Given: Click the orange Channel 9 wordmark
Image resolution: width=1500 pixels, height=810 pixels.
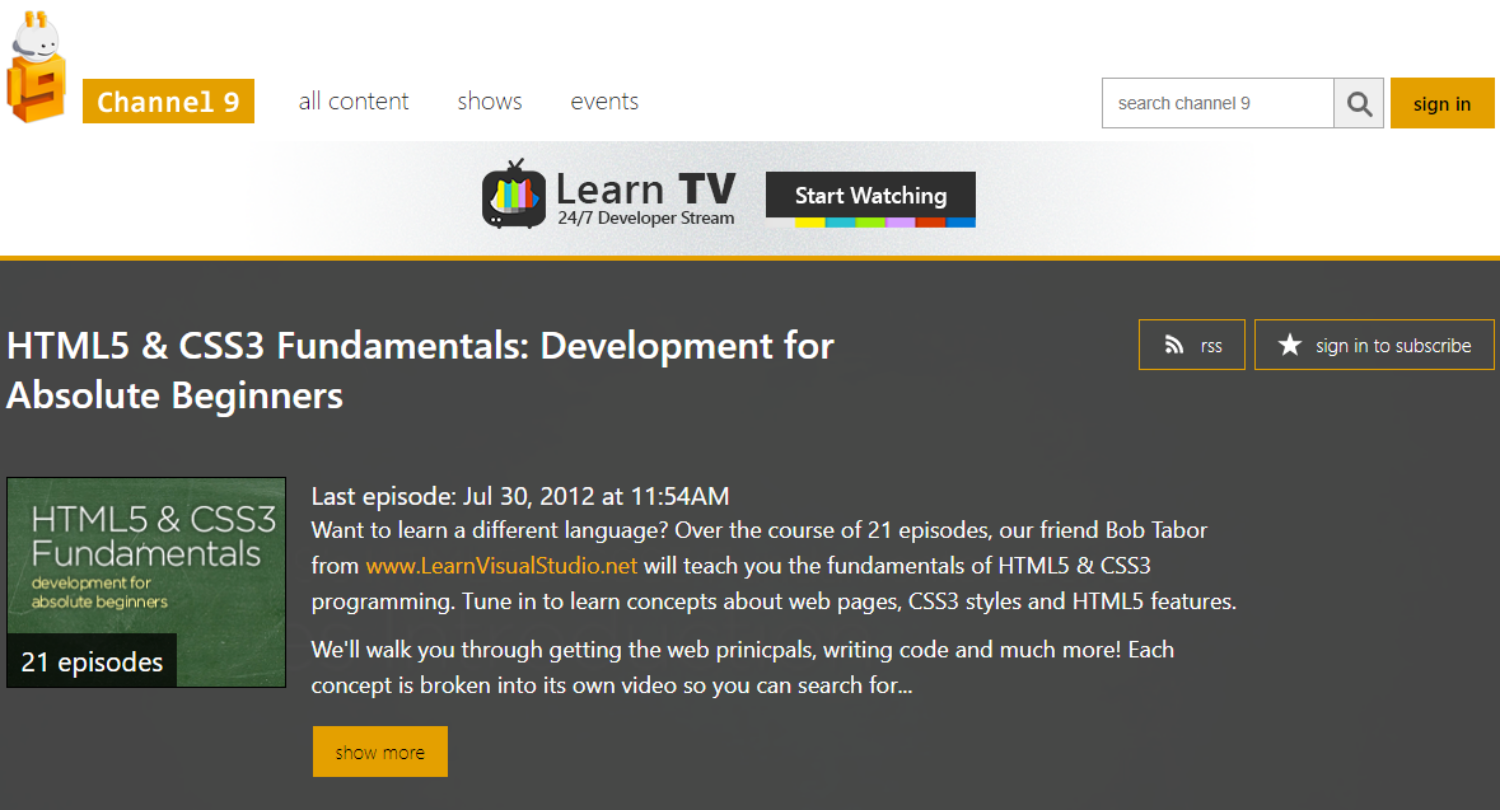Looking at the screenshot, I should (x=168, y=102).
